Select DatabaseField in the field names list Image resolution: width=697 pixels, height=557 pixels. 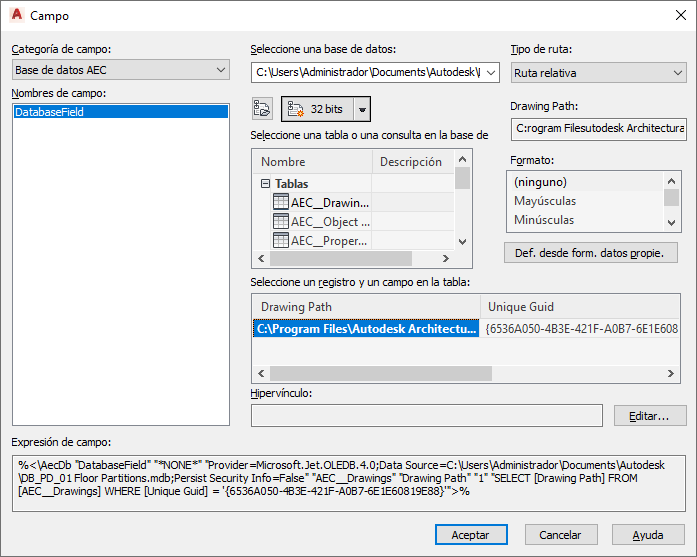coord(120,112)
